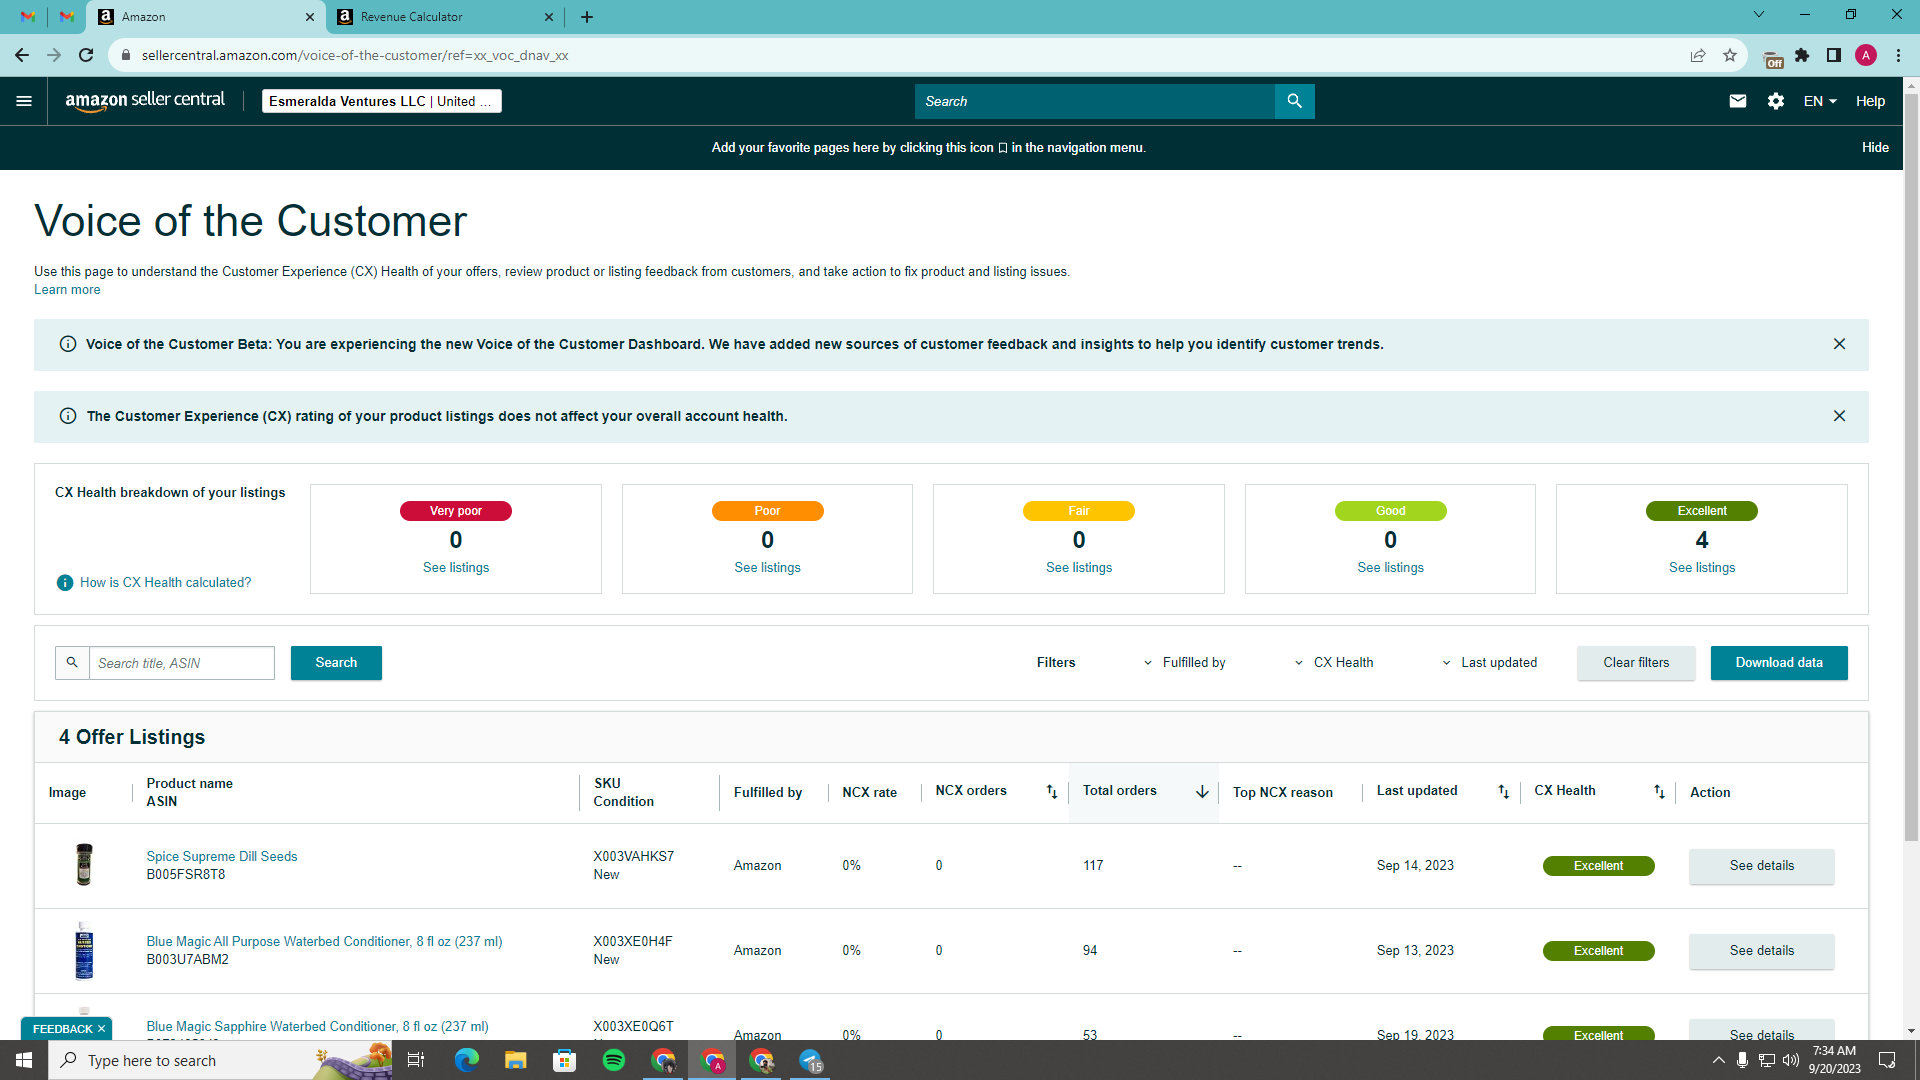Image resolution: width=1920 pixels, height=1080 pixels.
Task: Switch to the Amazon browser tab
Action: [x=207, y=17]
